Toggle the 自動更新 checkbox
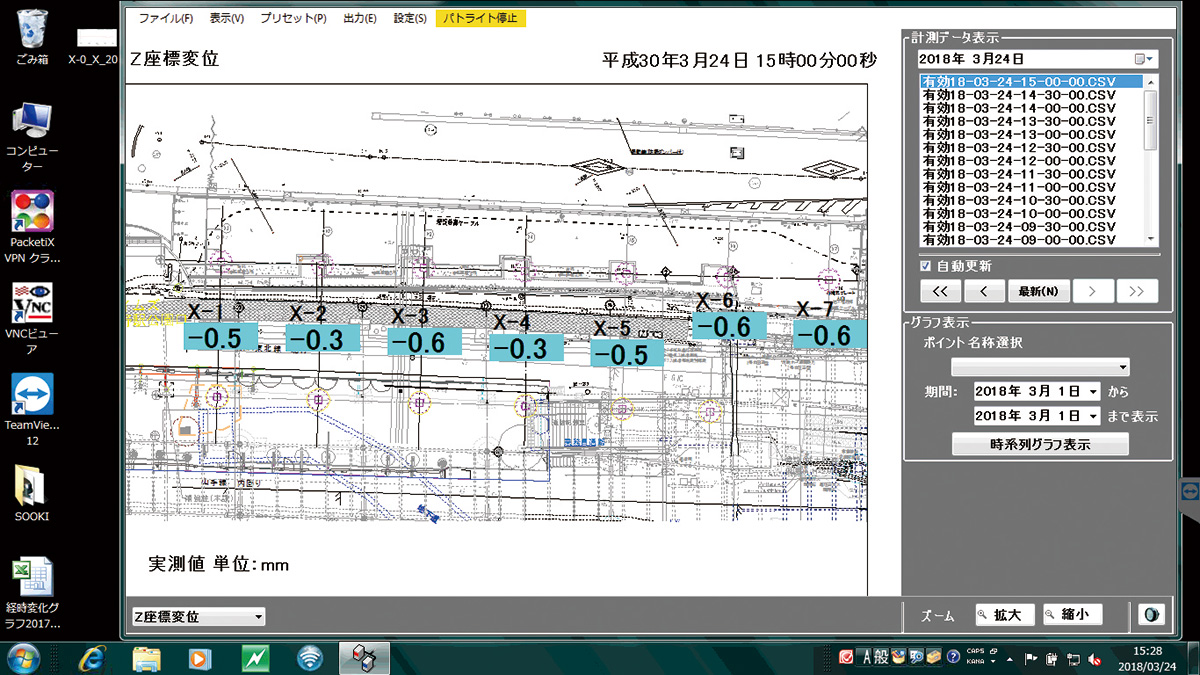This screenshot has width=1200, height=675. click(x=926, y=266)
